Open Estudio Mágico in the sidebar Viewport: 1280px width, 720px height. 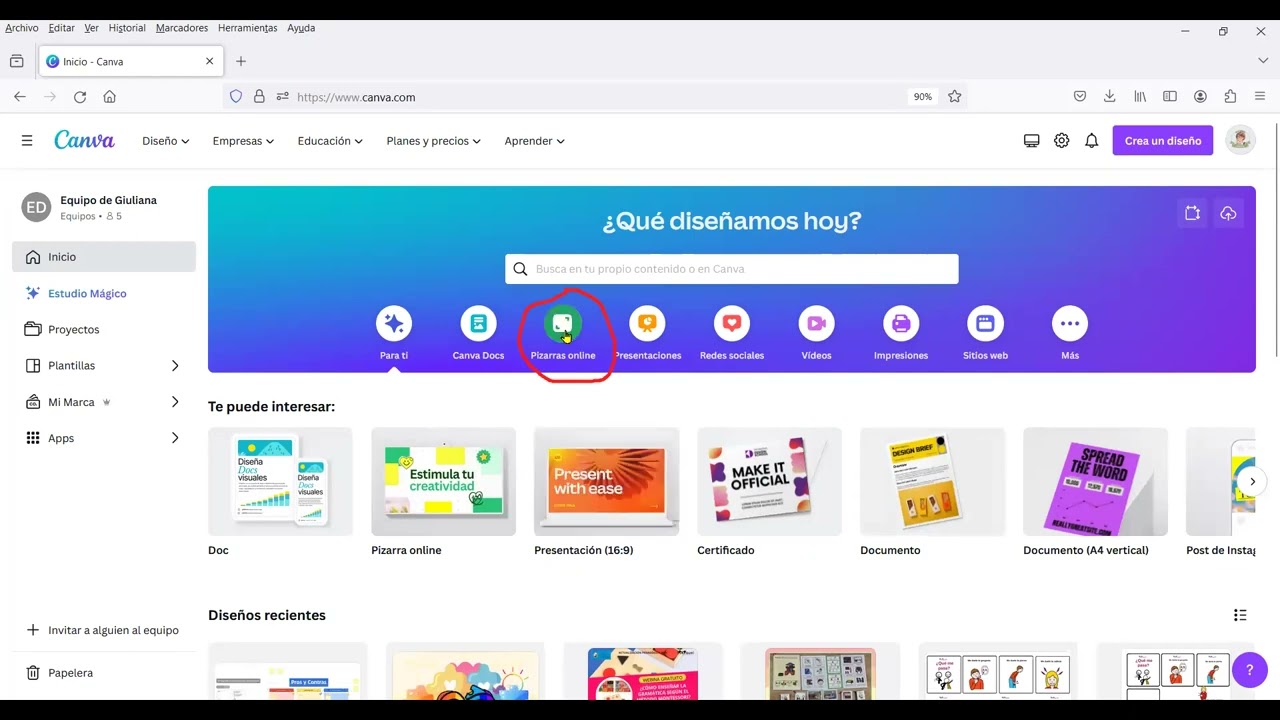click(104, 293)
